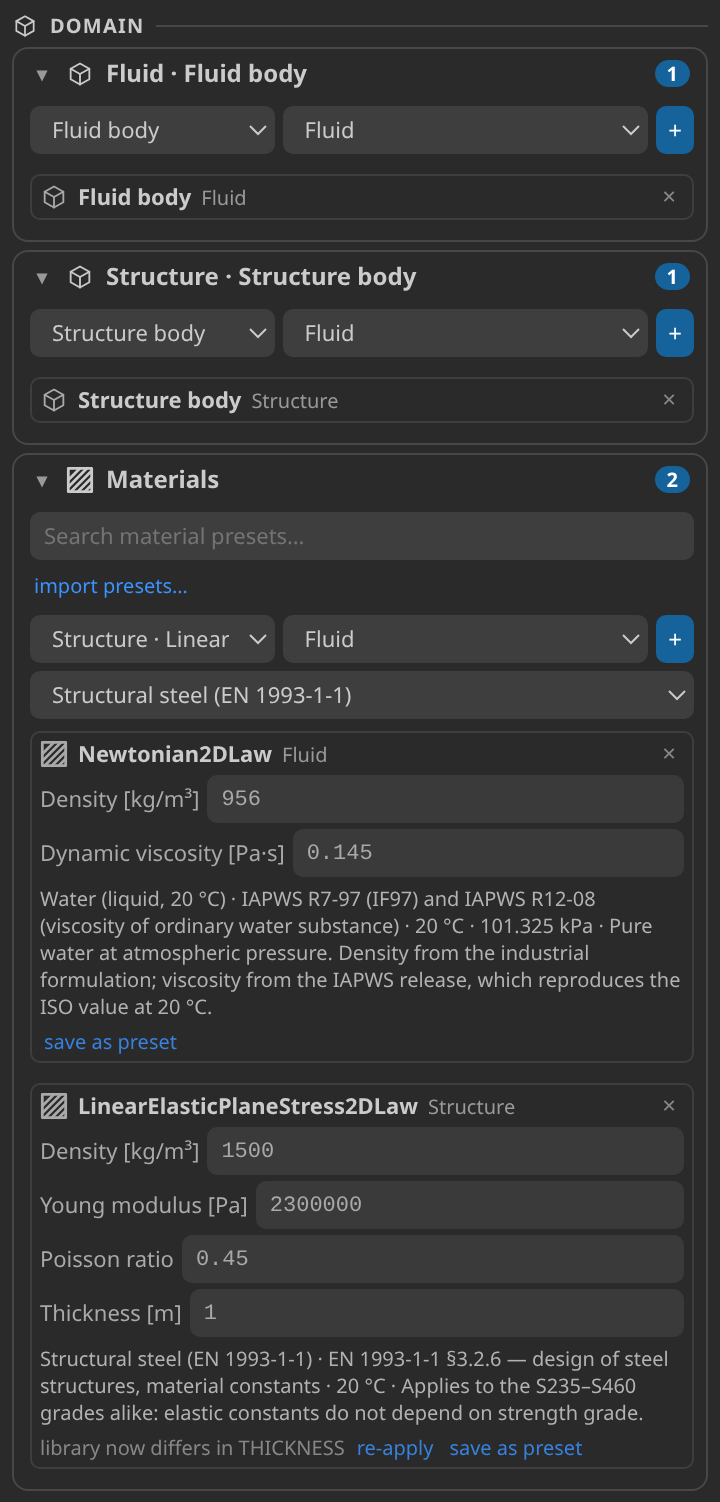Click 'library now differs in THICKNESS' text

point(192,1448)
